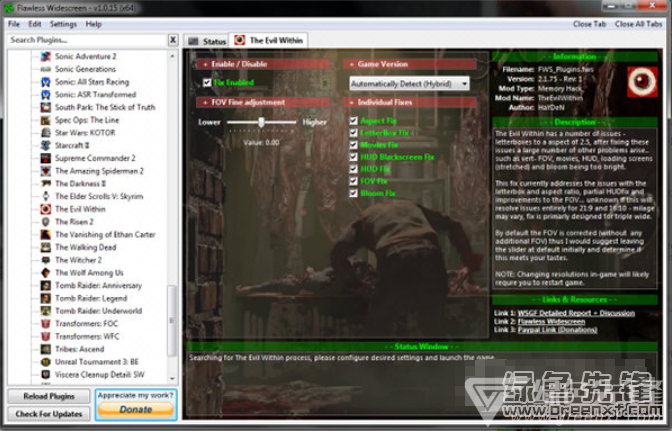Clear plugin search with X button

pyautogui.click(x=173, y=40)
